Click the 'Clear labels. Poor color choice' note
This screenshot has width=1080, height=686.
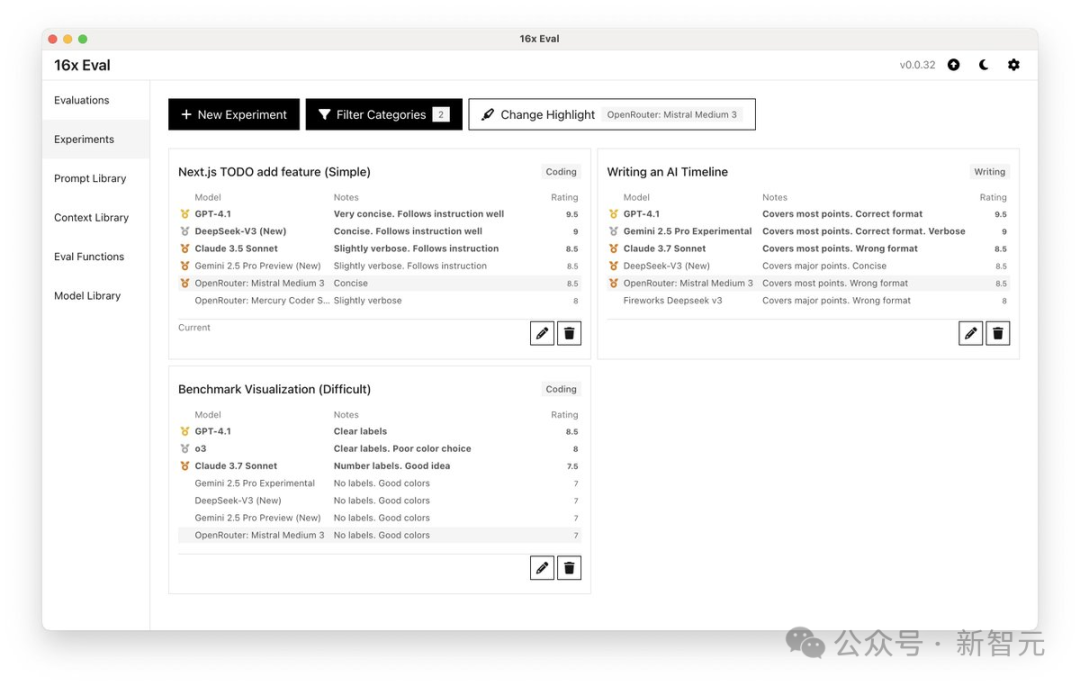[402, 448]
